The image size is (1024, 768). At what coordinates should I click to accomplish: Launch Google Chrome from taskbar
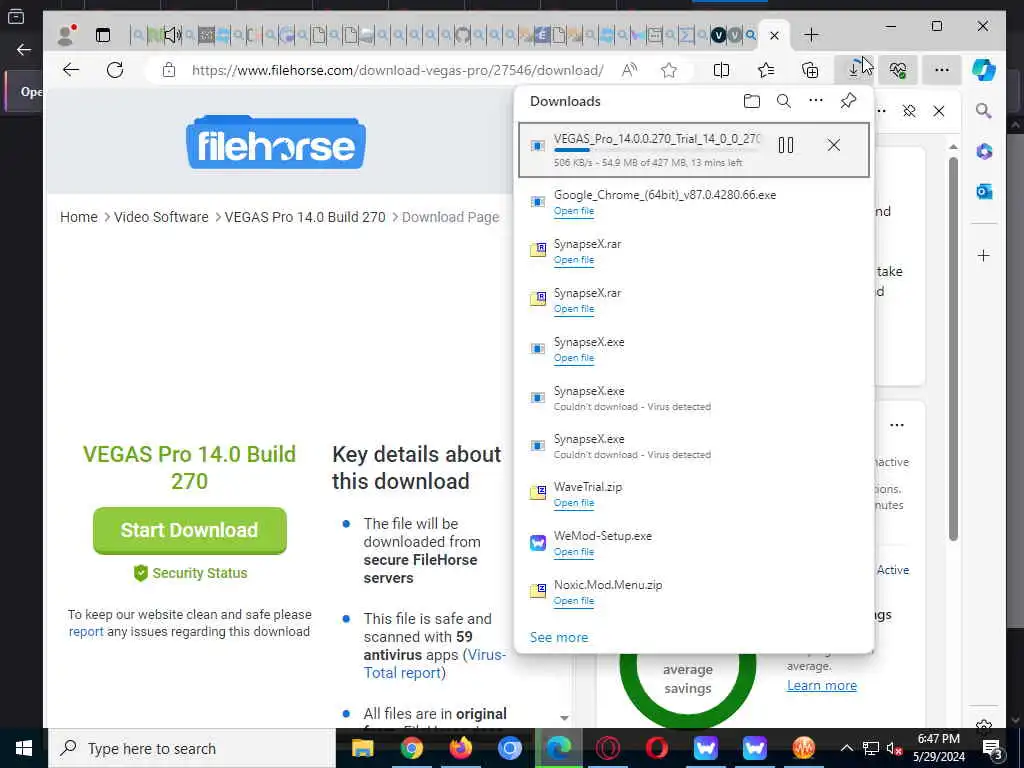tap(411, 748)
